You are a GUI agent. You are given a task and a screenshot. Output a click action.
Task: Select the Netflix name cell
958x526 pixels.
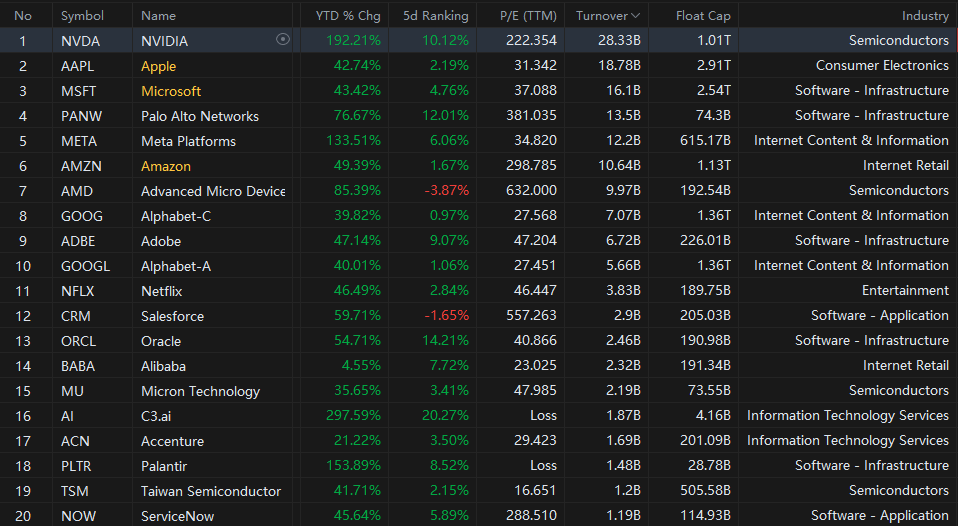coord(161,291)
